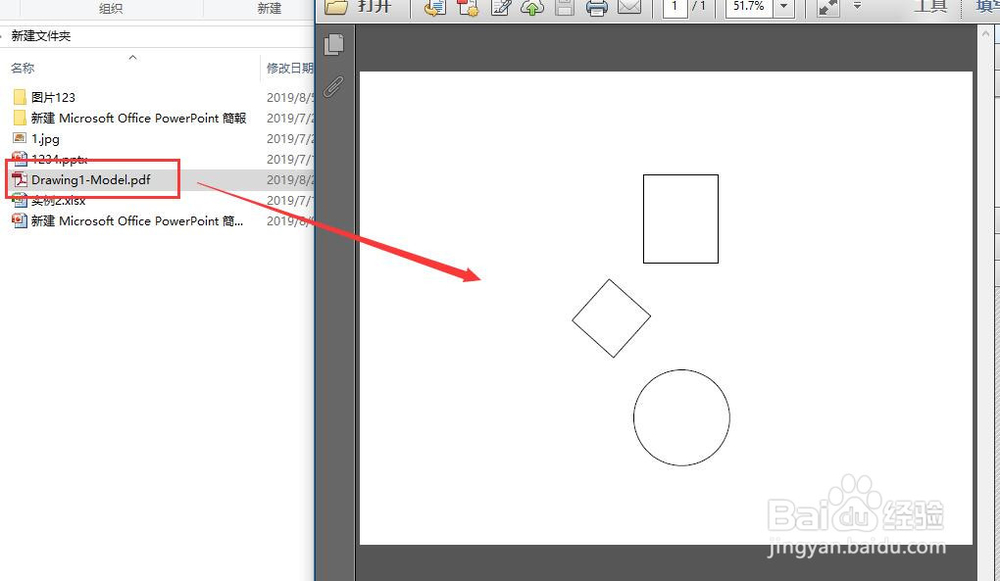The image size is (1000, 581).
Task: Click the create PDF icon with gear
Action: 467,7
